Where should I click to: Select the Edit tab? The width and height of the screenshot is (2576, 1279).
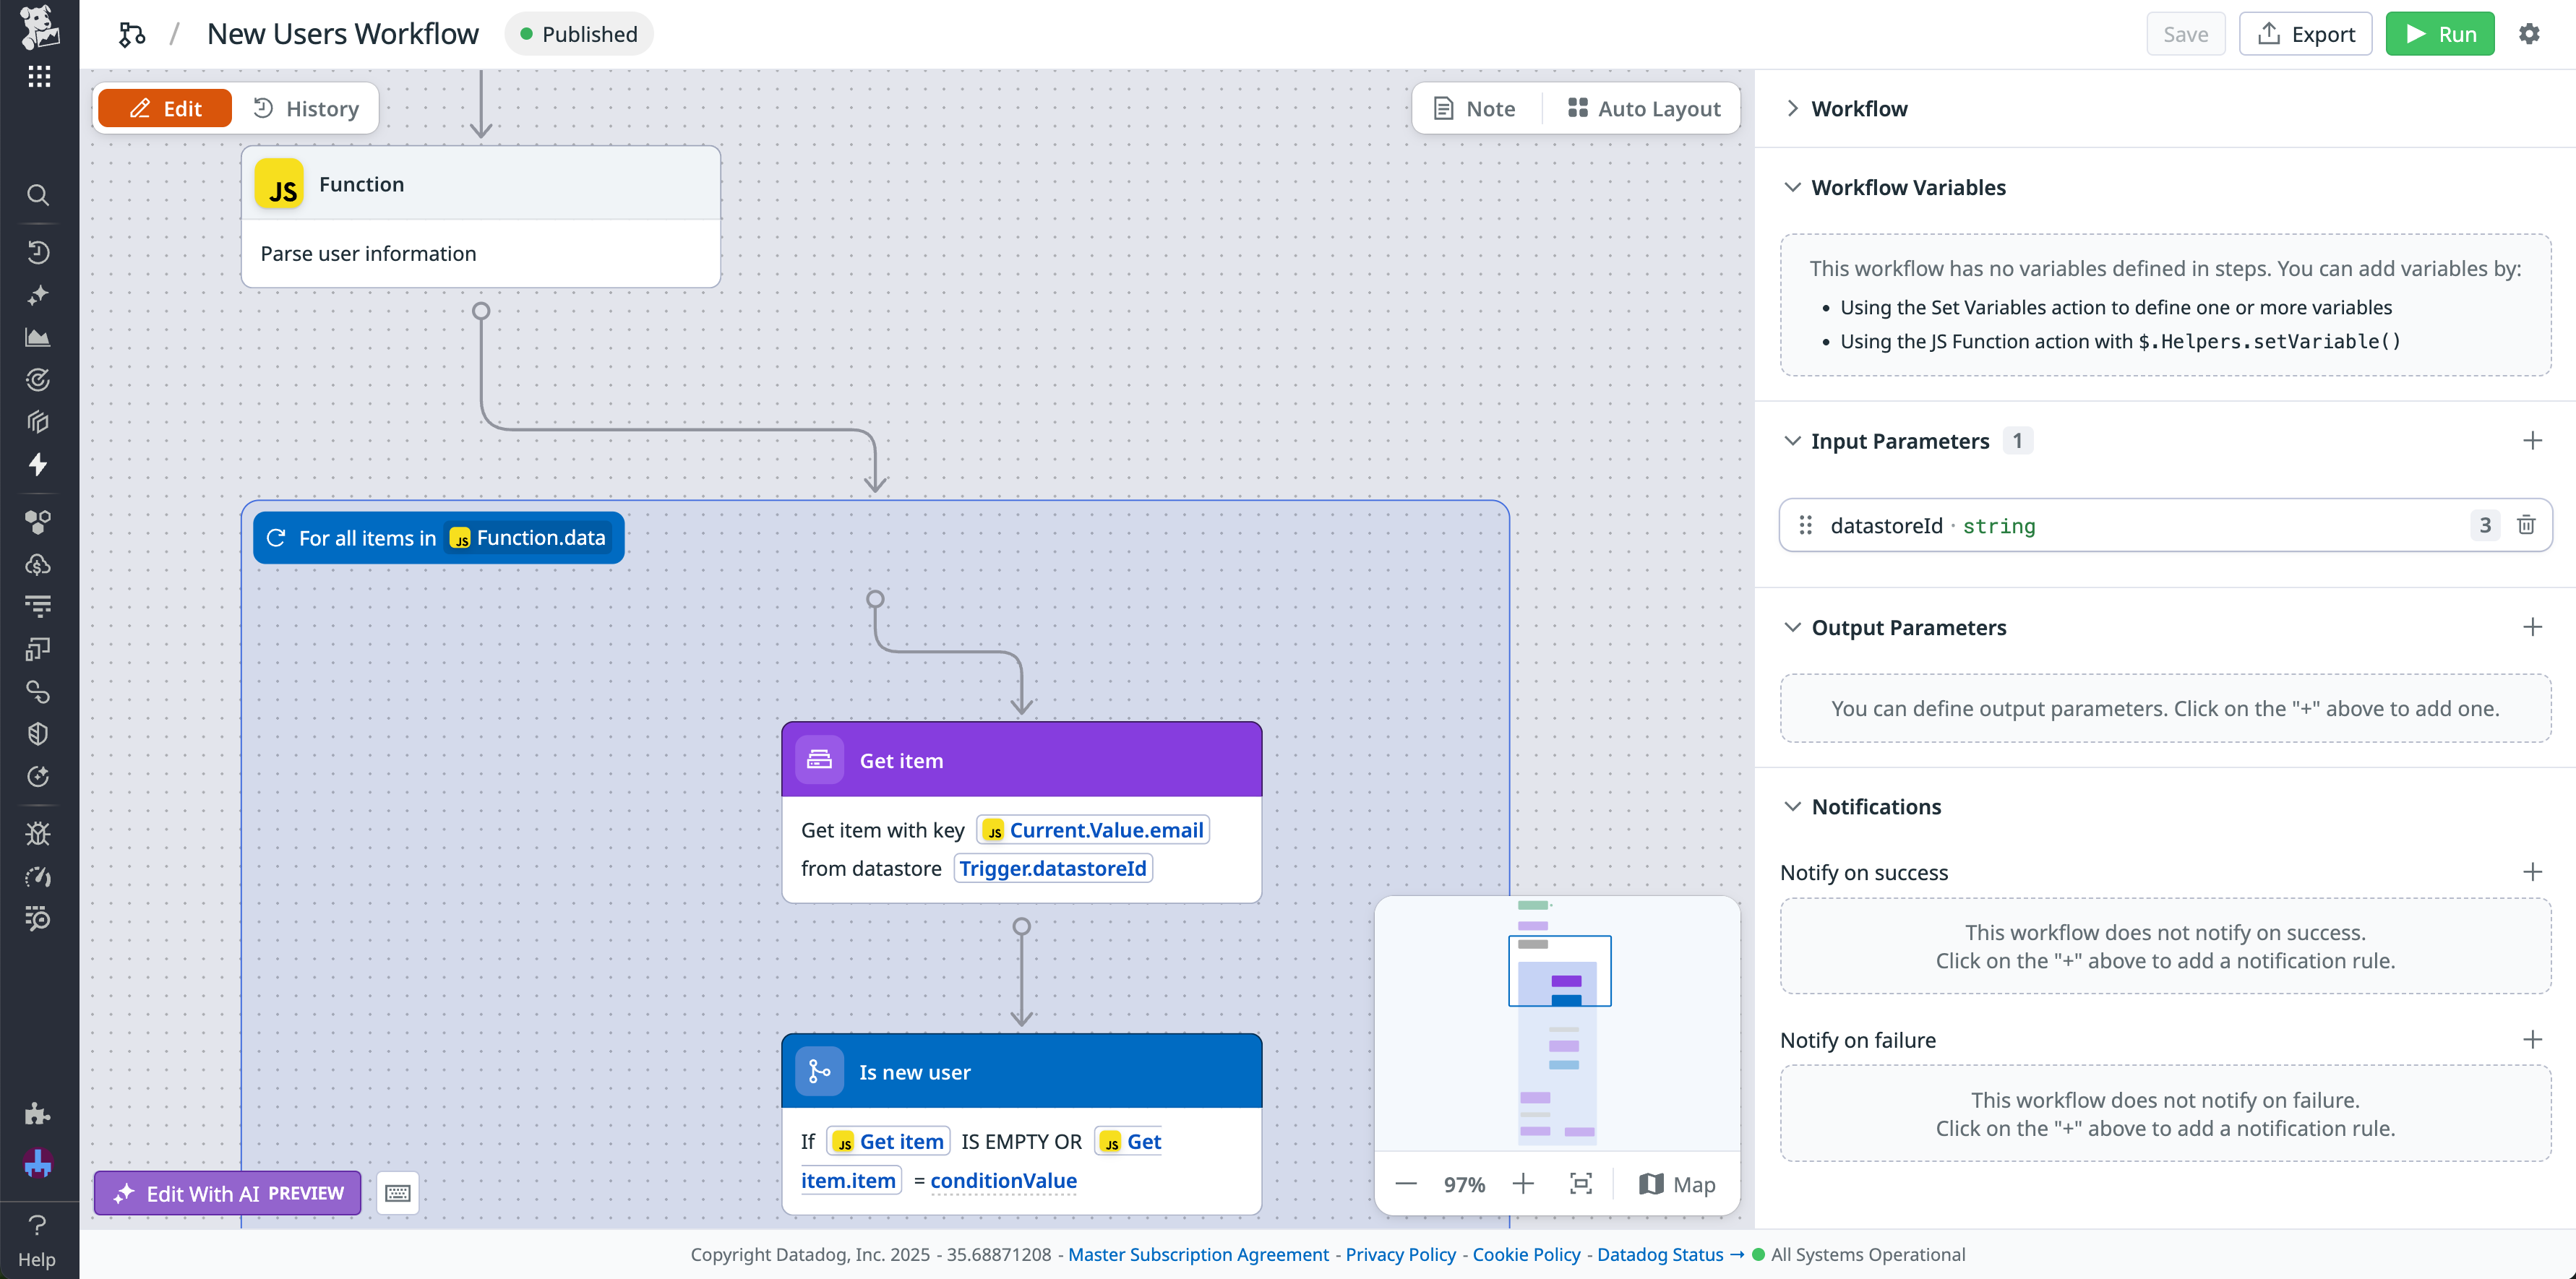coord(164,107)
